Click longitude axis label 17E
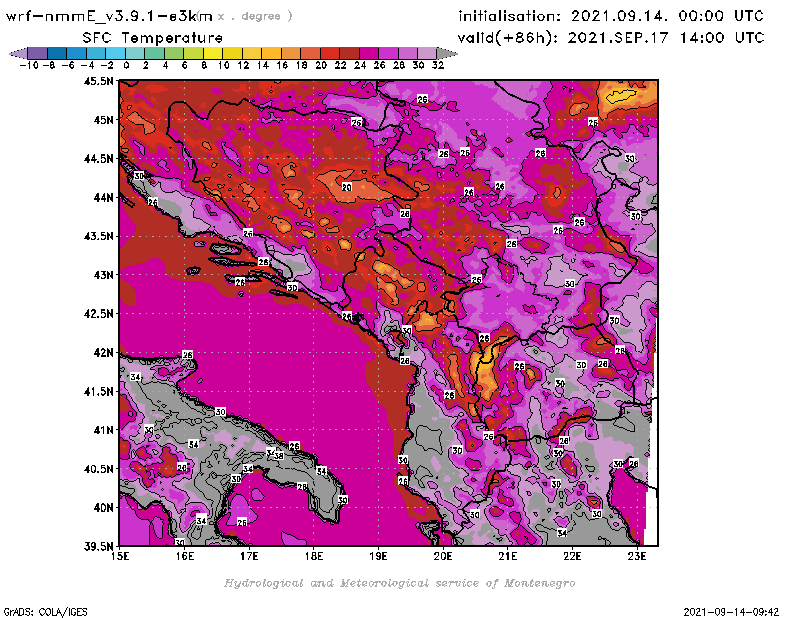 (x=249, y=556)
